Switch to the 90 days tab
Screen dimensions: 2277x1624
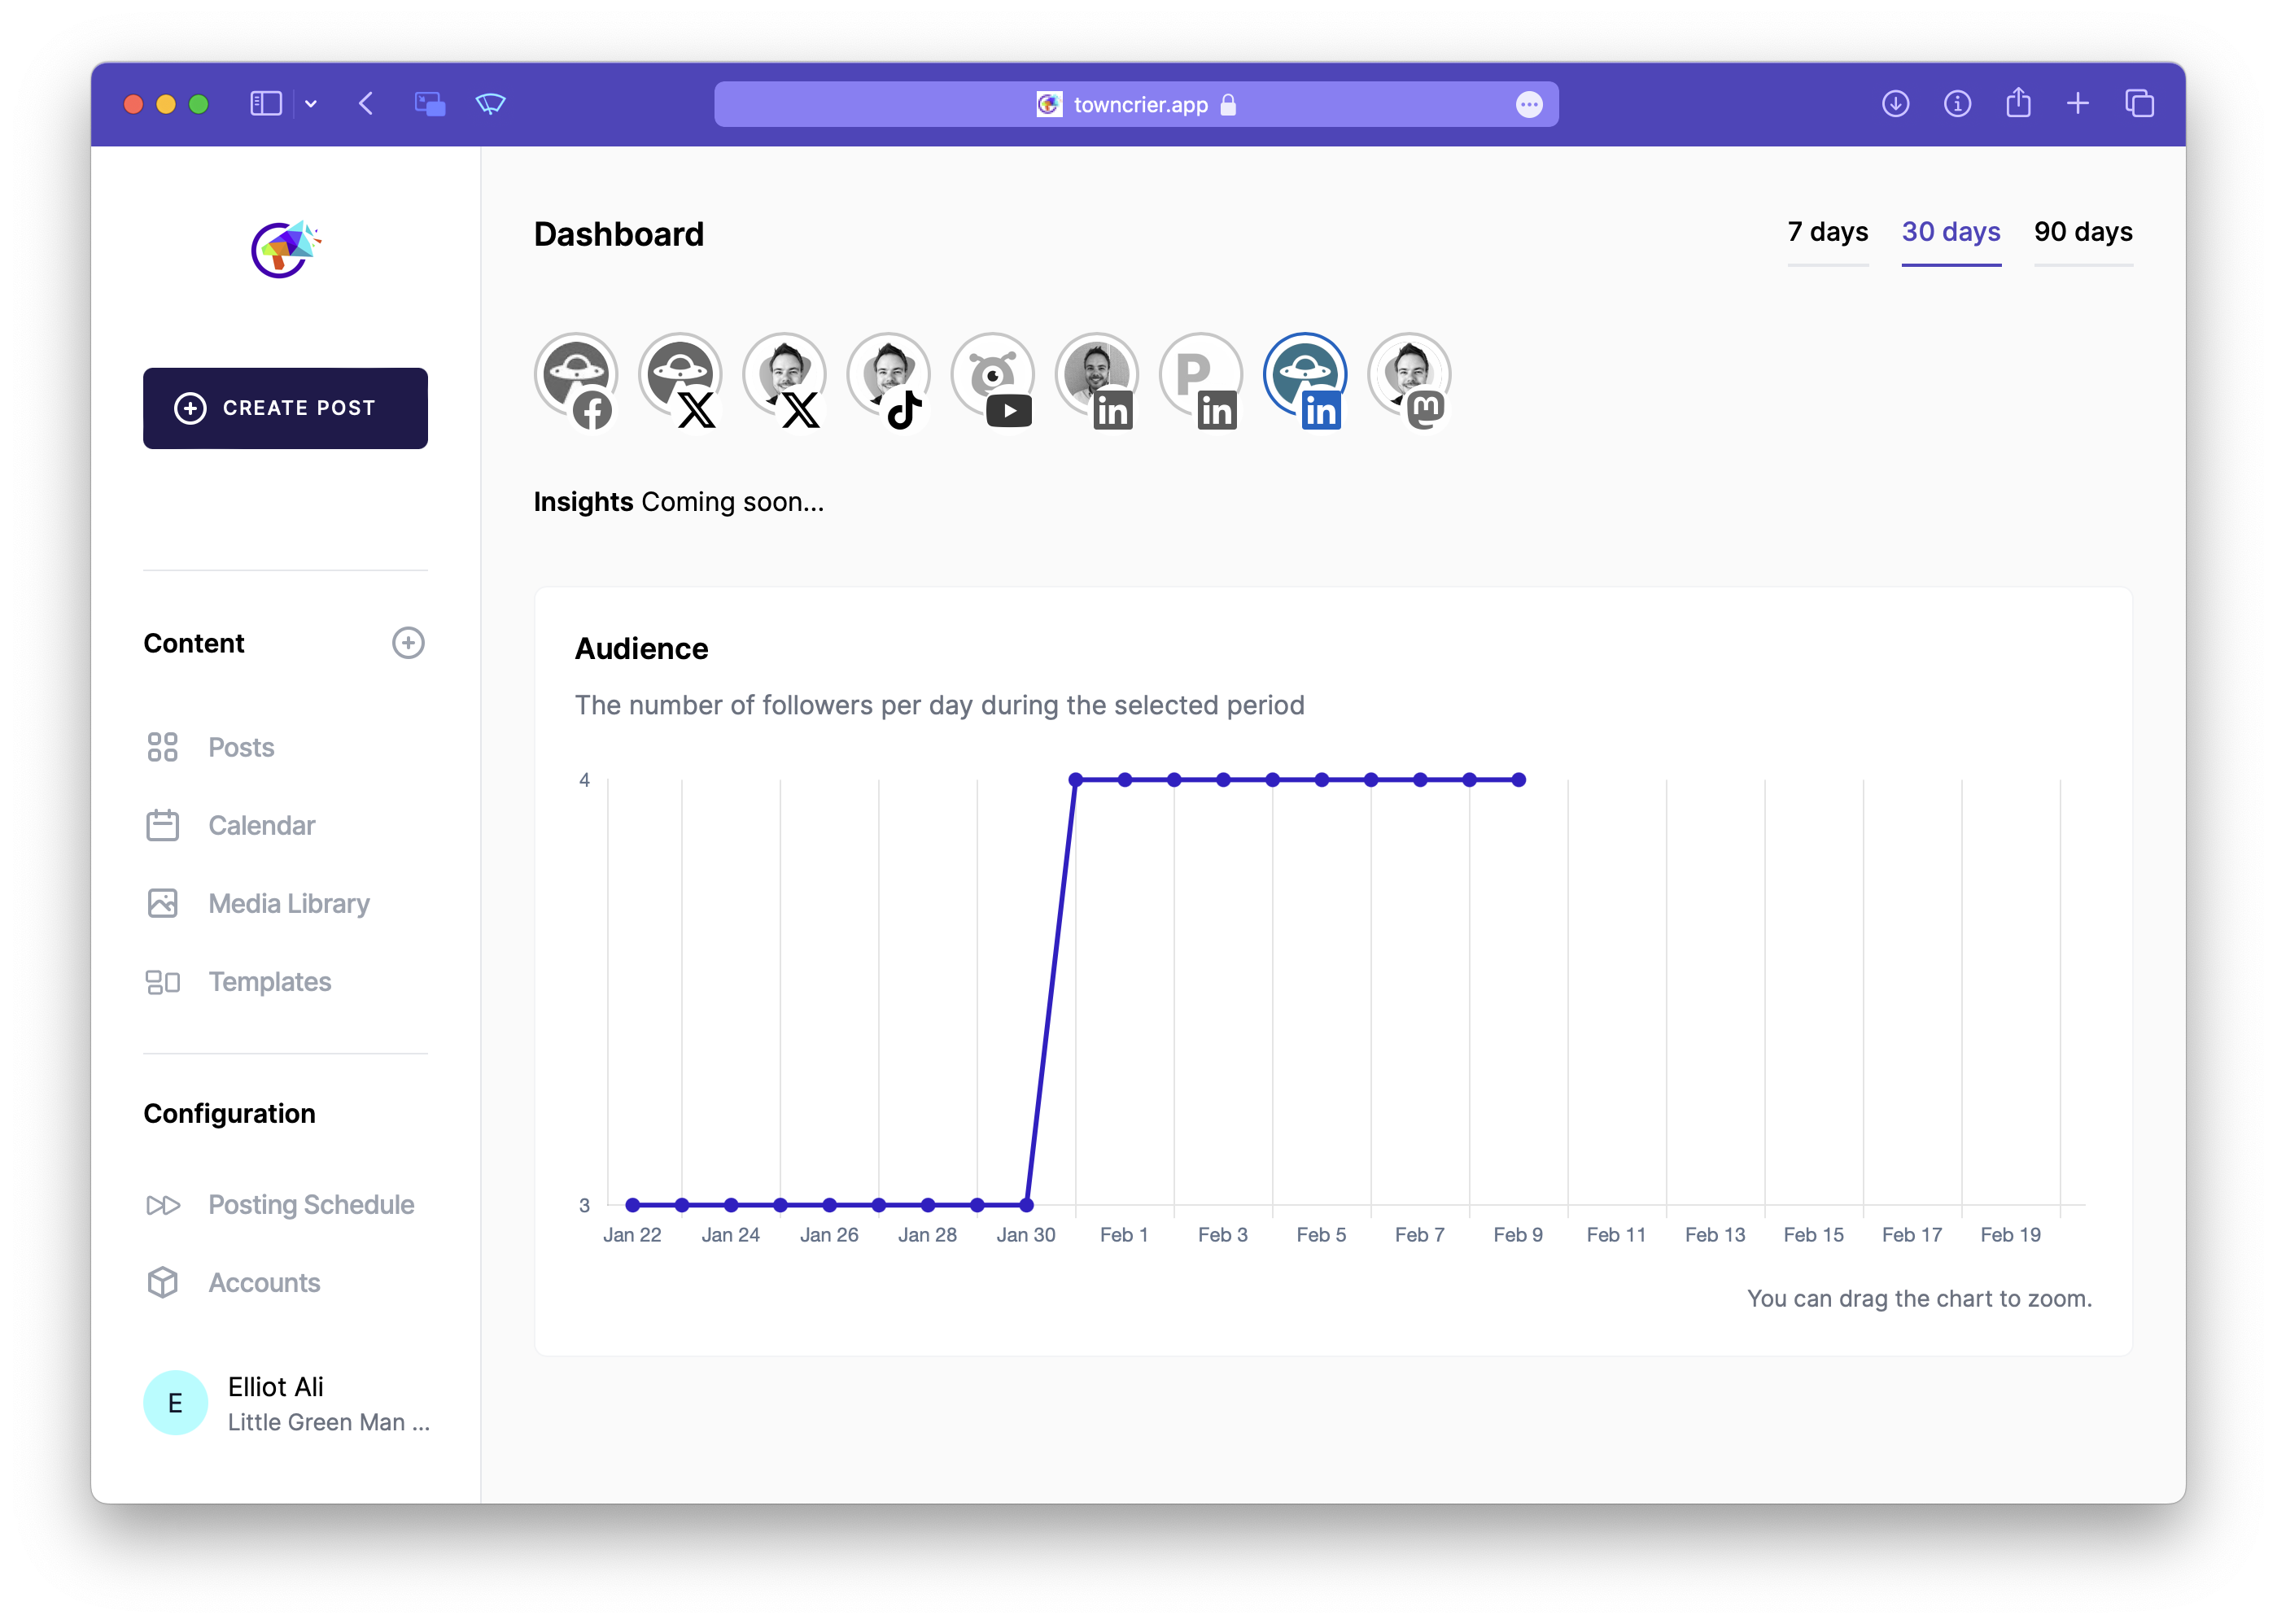(2083, 232)
